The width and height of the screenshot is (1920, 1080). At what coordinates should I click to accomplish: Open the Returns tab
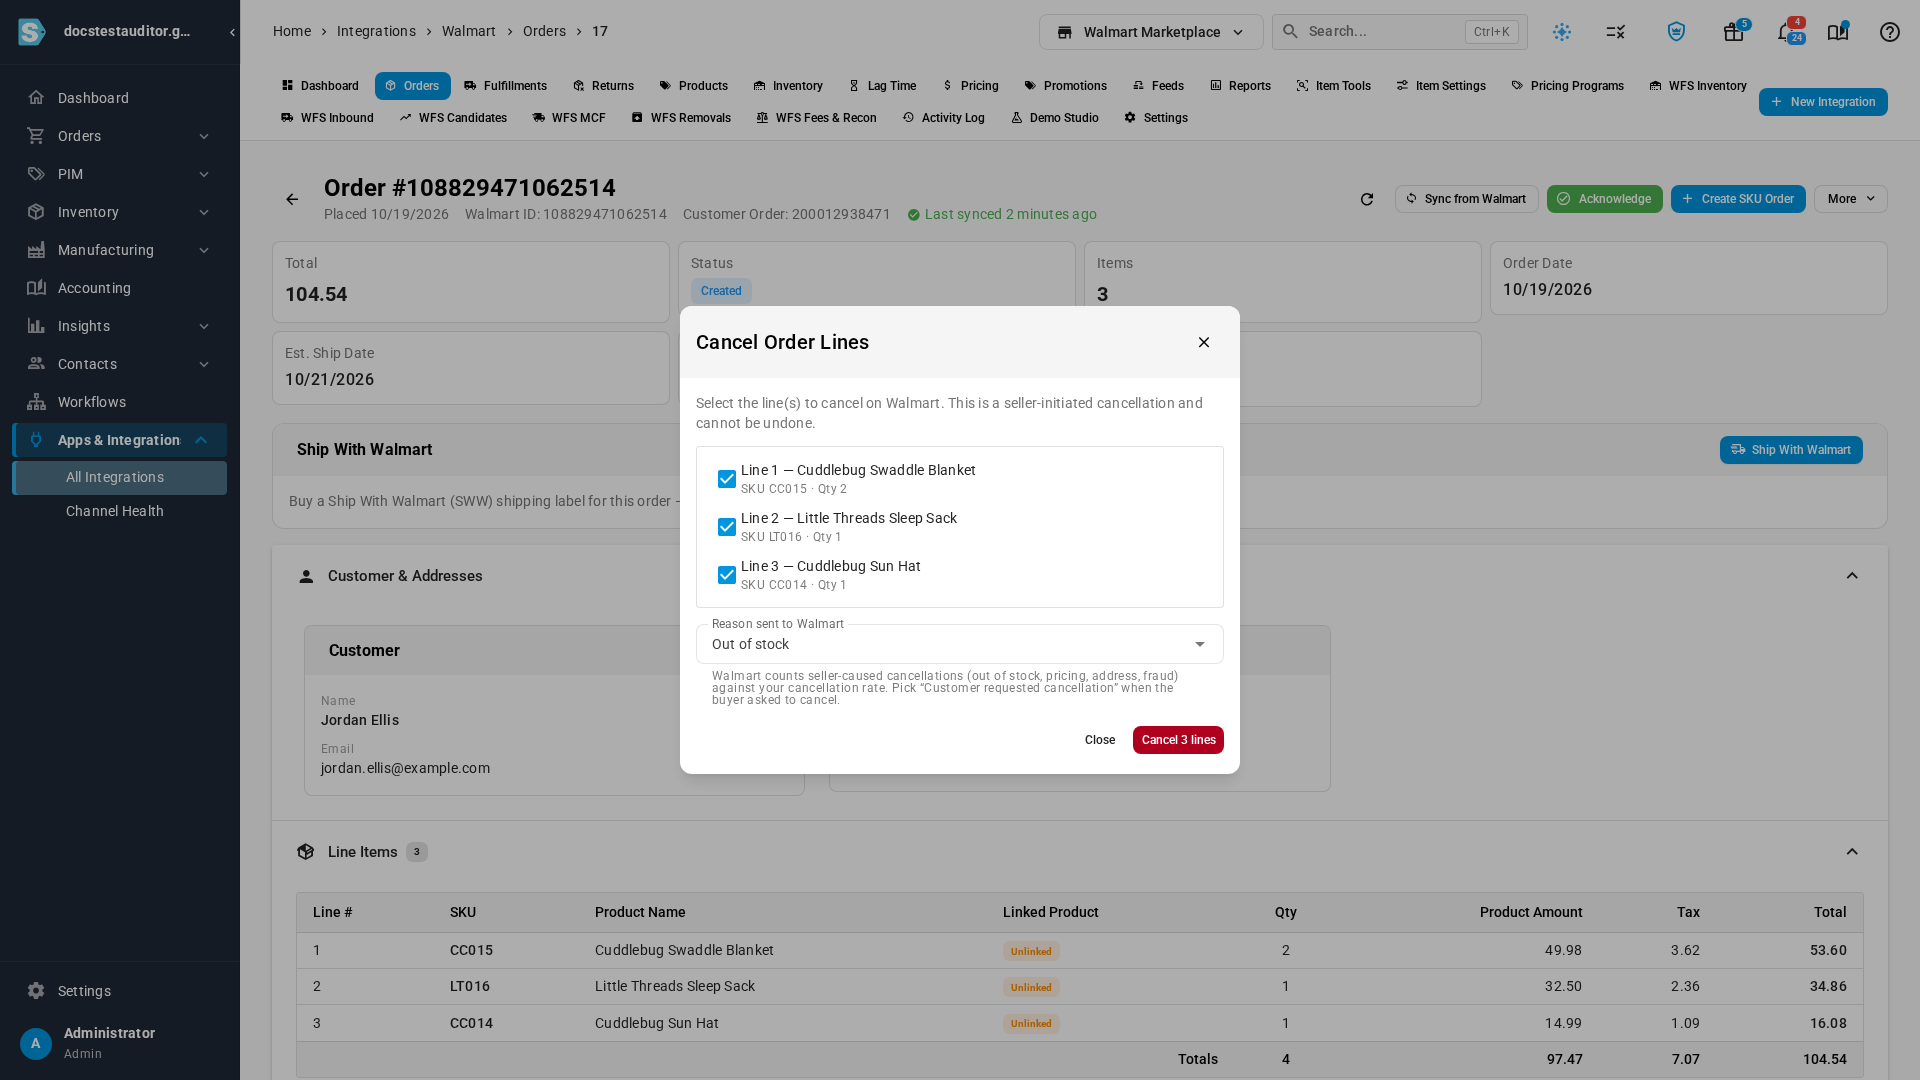(603, 86)
